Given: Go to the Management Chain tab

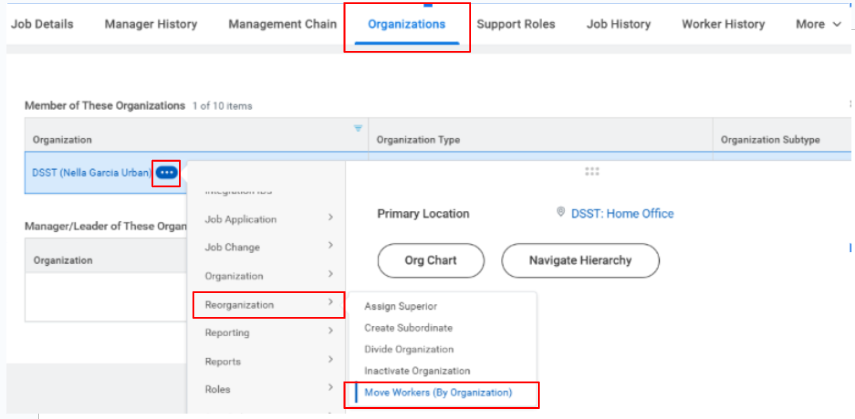Looking at the screenshot, I should click(x=282, y=24).
